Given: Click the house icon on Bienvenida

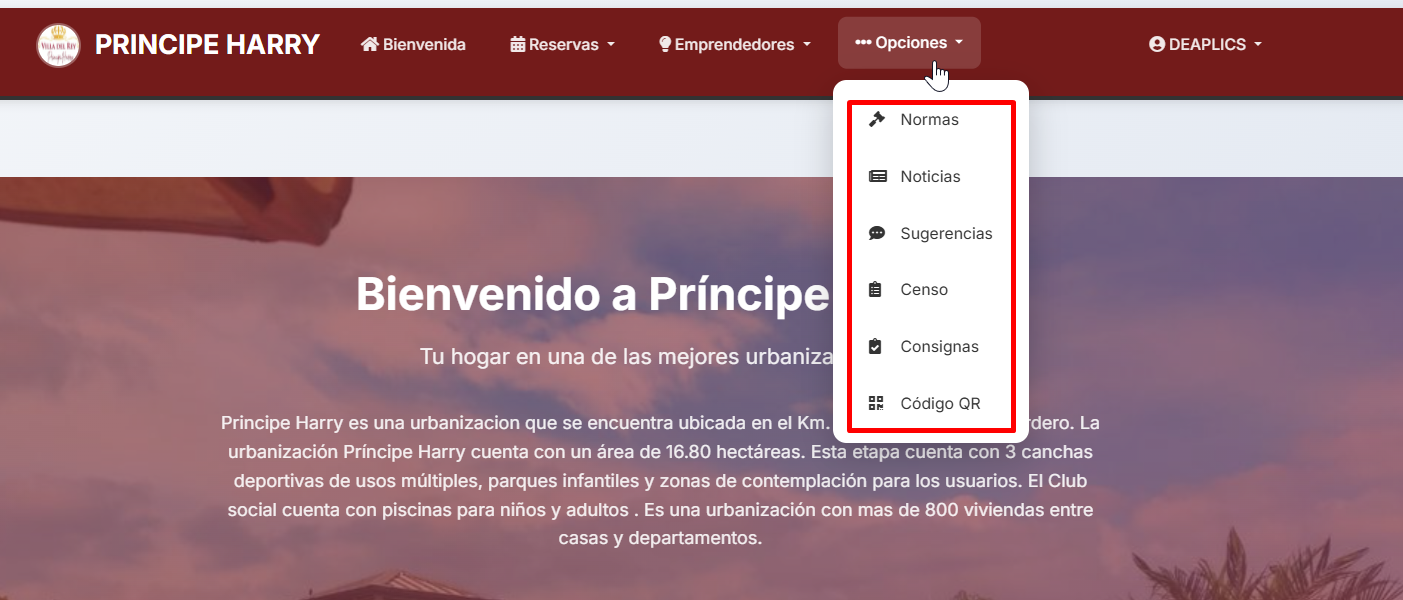Looking at the screenshot, I should pyautogui.click(x=370, y=44).
